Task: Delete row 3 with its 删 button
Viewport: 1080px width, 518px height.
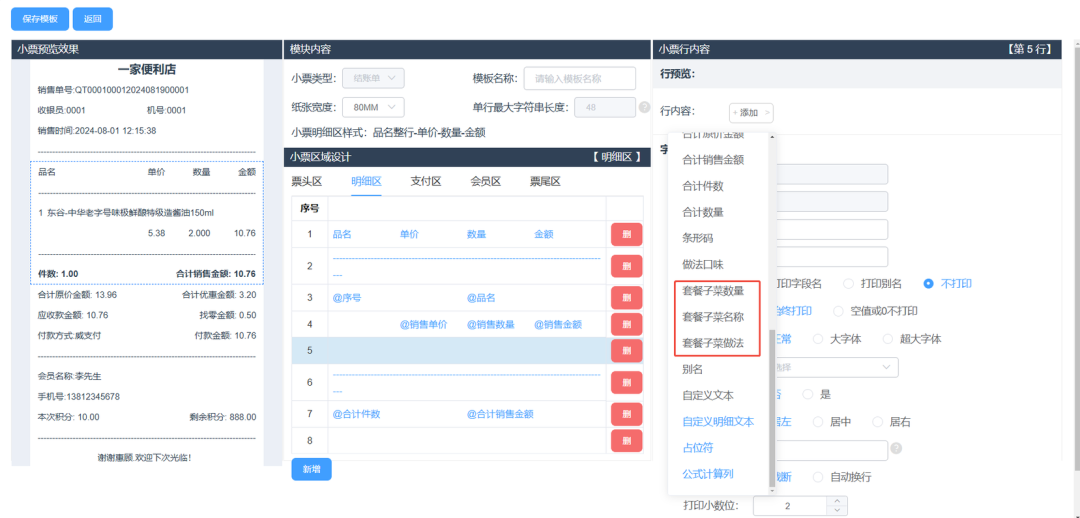Action: pyautogui.click(x=626, y=298)
